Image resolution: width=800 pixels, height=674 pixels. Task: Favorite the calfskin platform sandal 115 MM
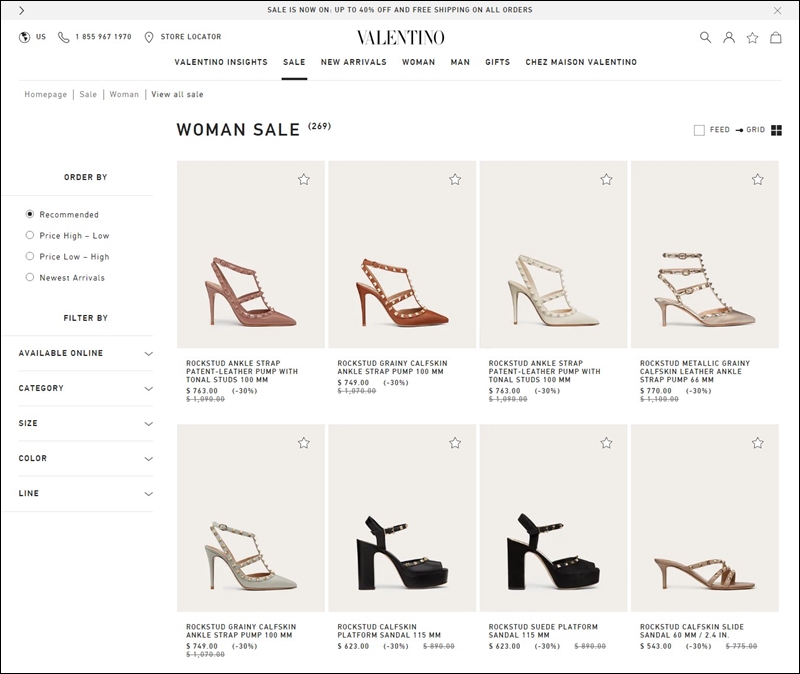(455, 443)
